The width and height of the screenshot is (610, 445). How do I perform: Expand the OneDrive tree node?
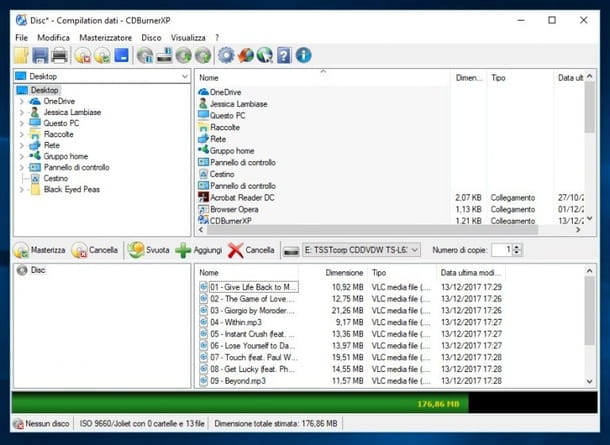coord(21,102)
